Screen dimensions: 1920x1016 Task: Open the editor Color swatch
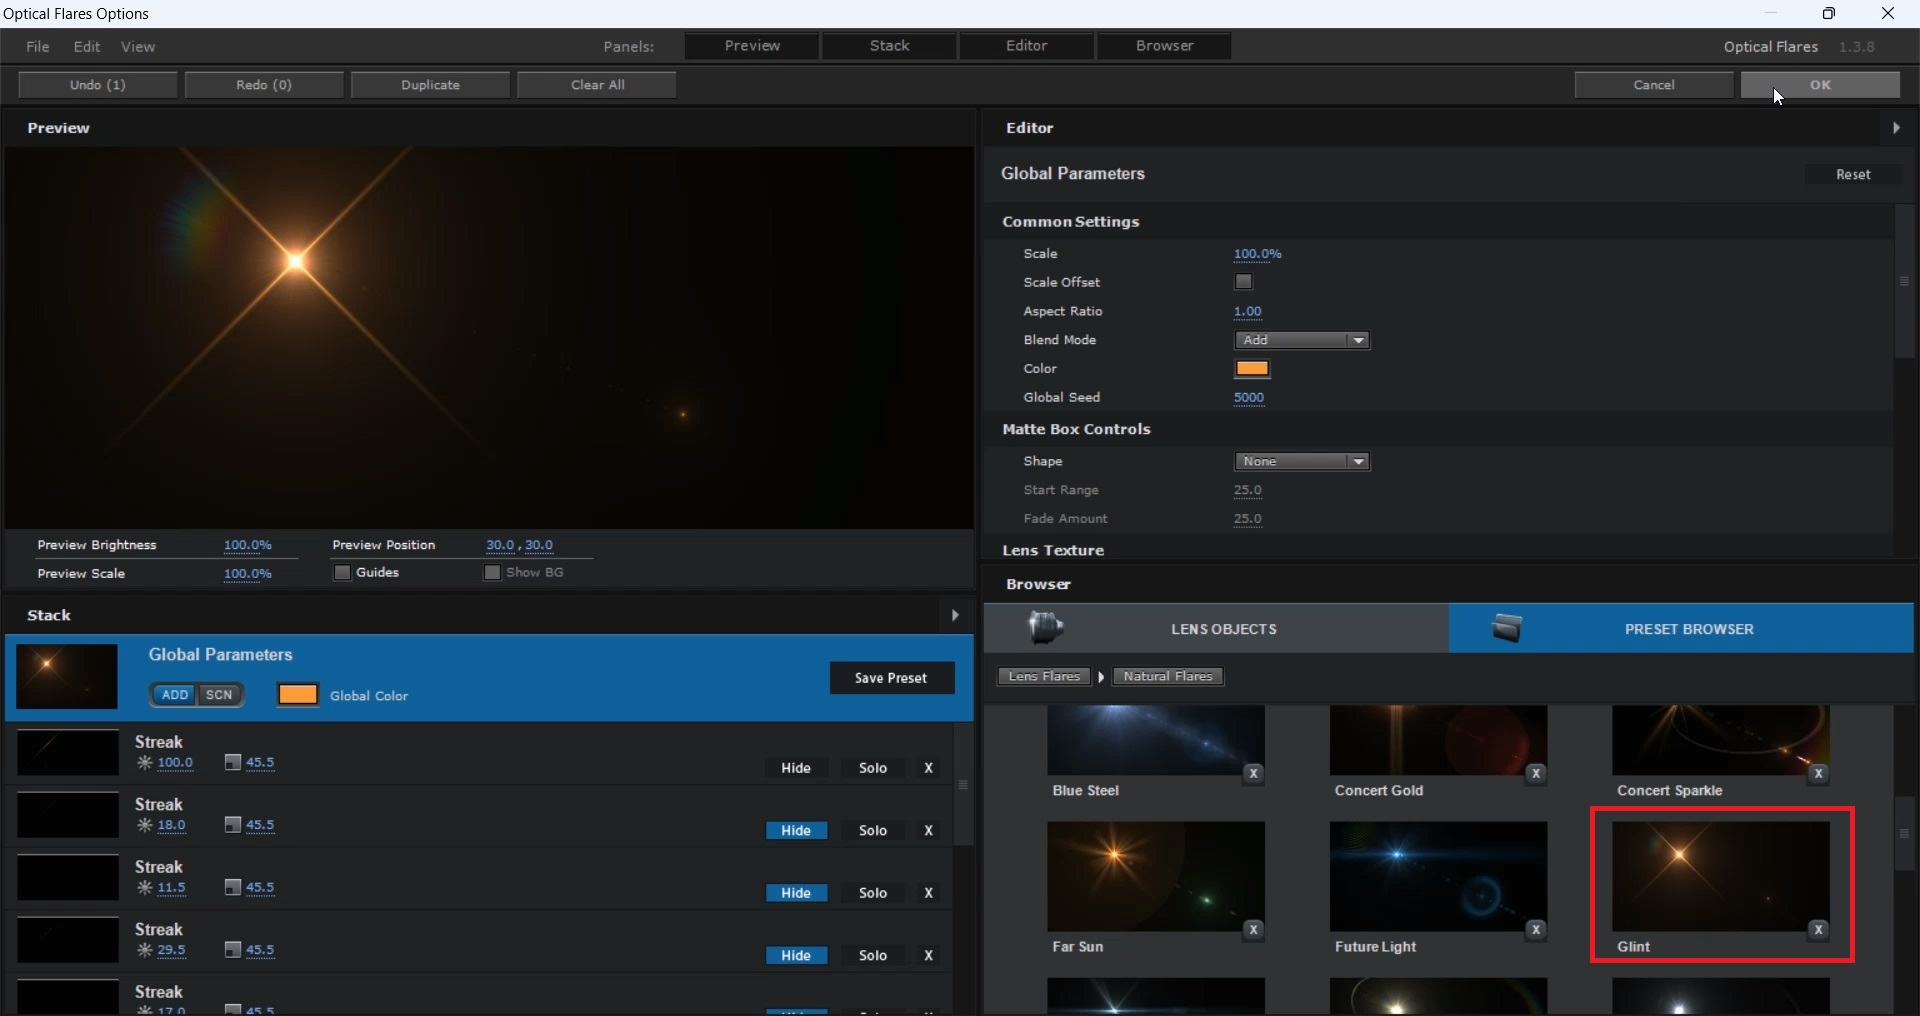pyautogui.click(x=1253, y=369)
